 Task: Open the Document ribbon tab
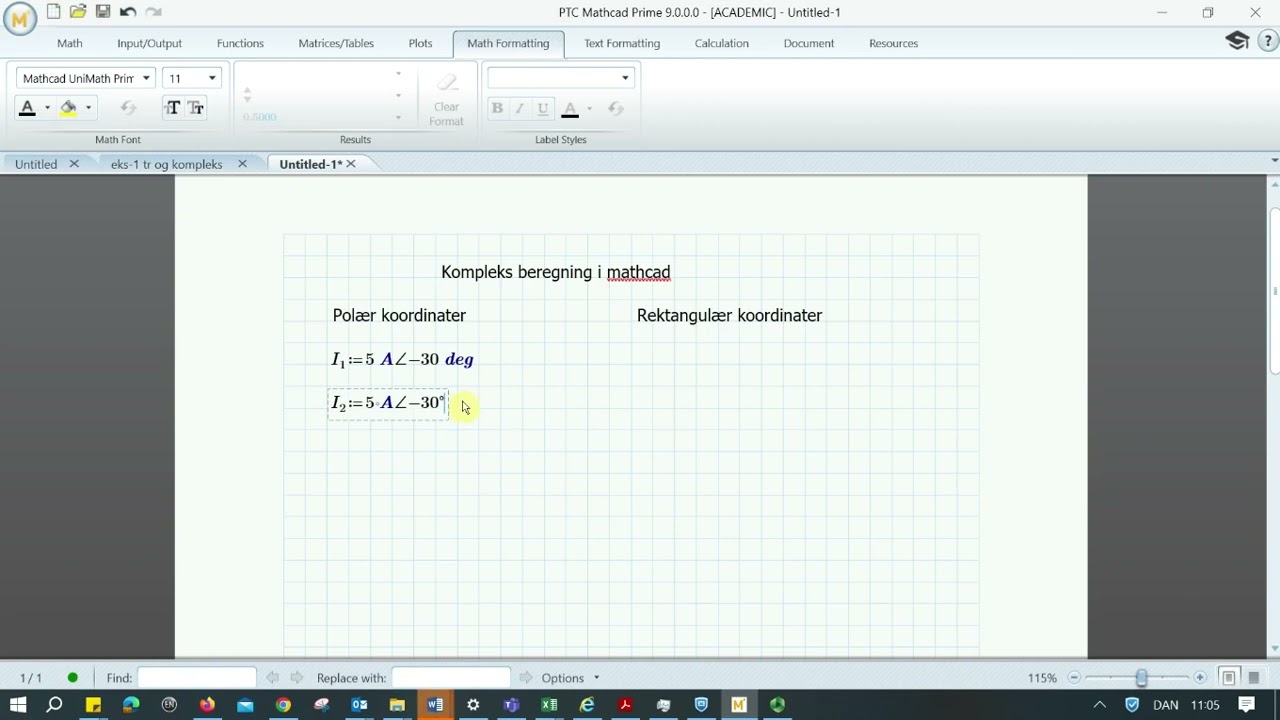click(808, 43)
